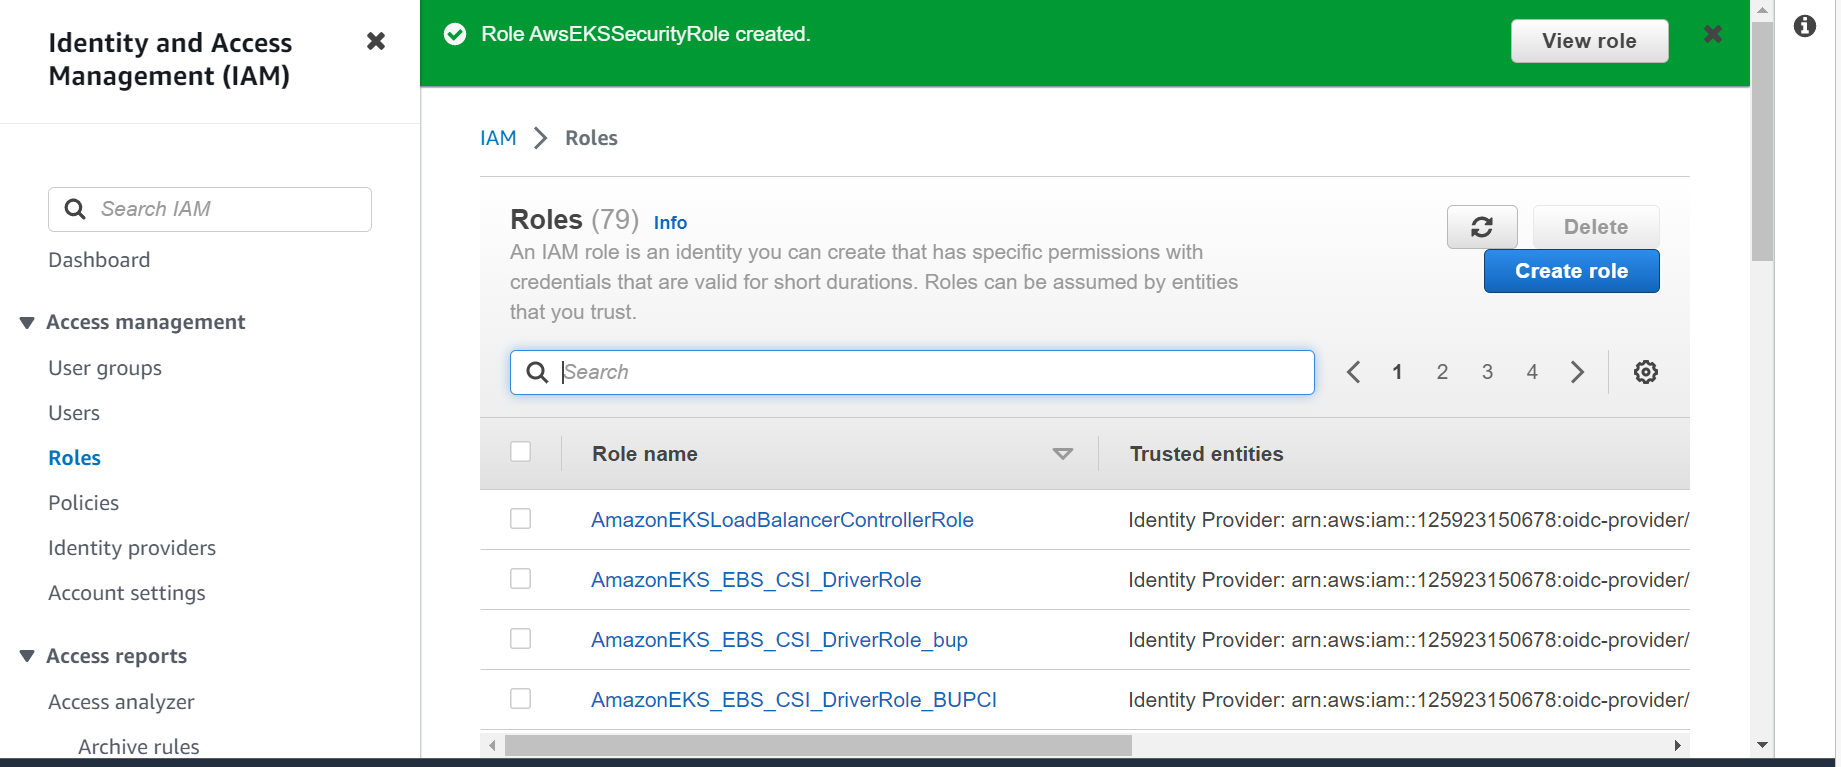Open AmazonEKS_EBS_CSI_DriverRole_bup role link
1841x767 pixels.
779,640
